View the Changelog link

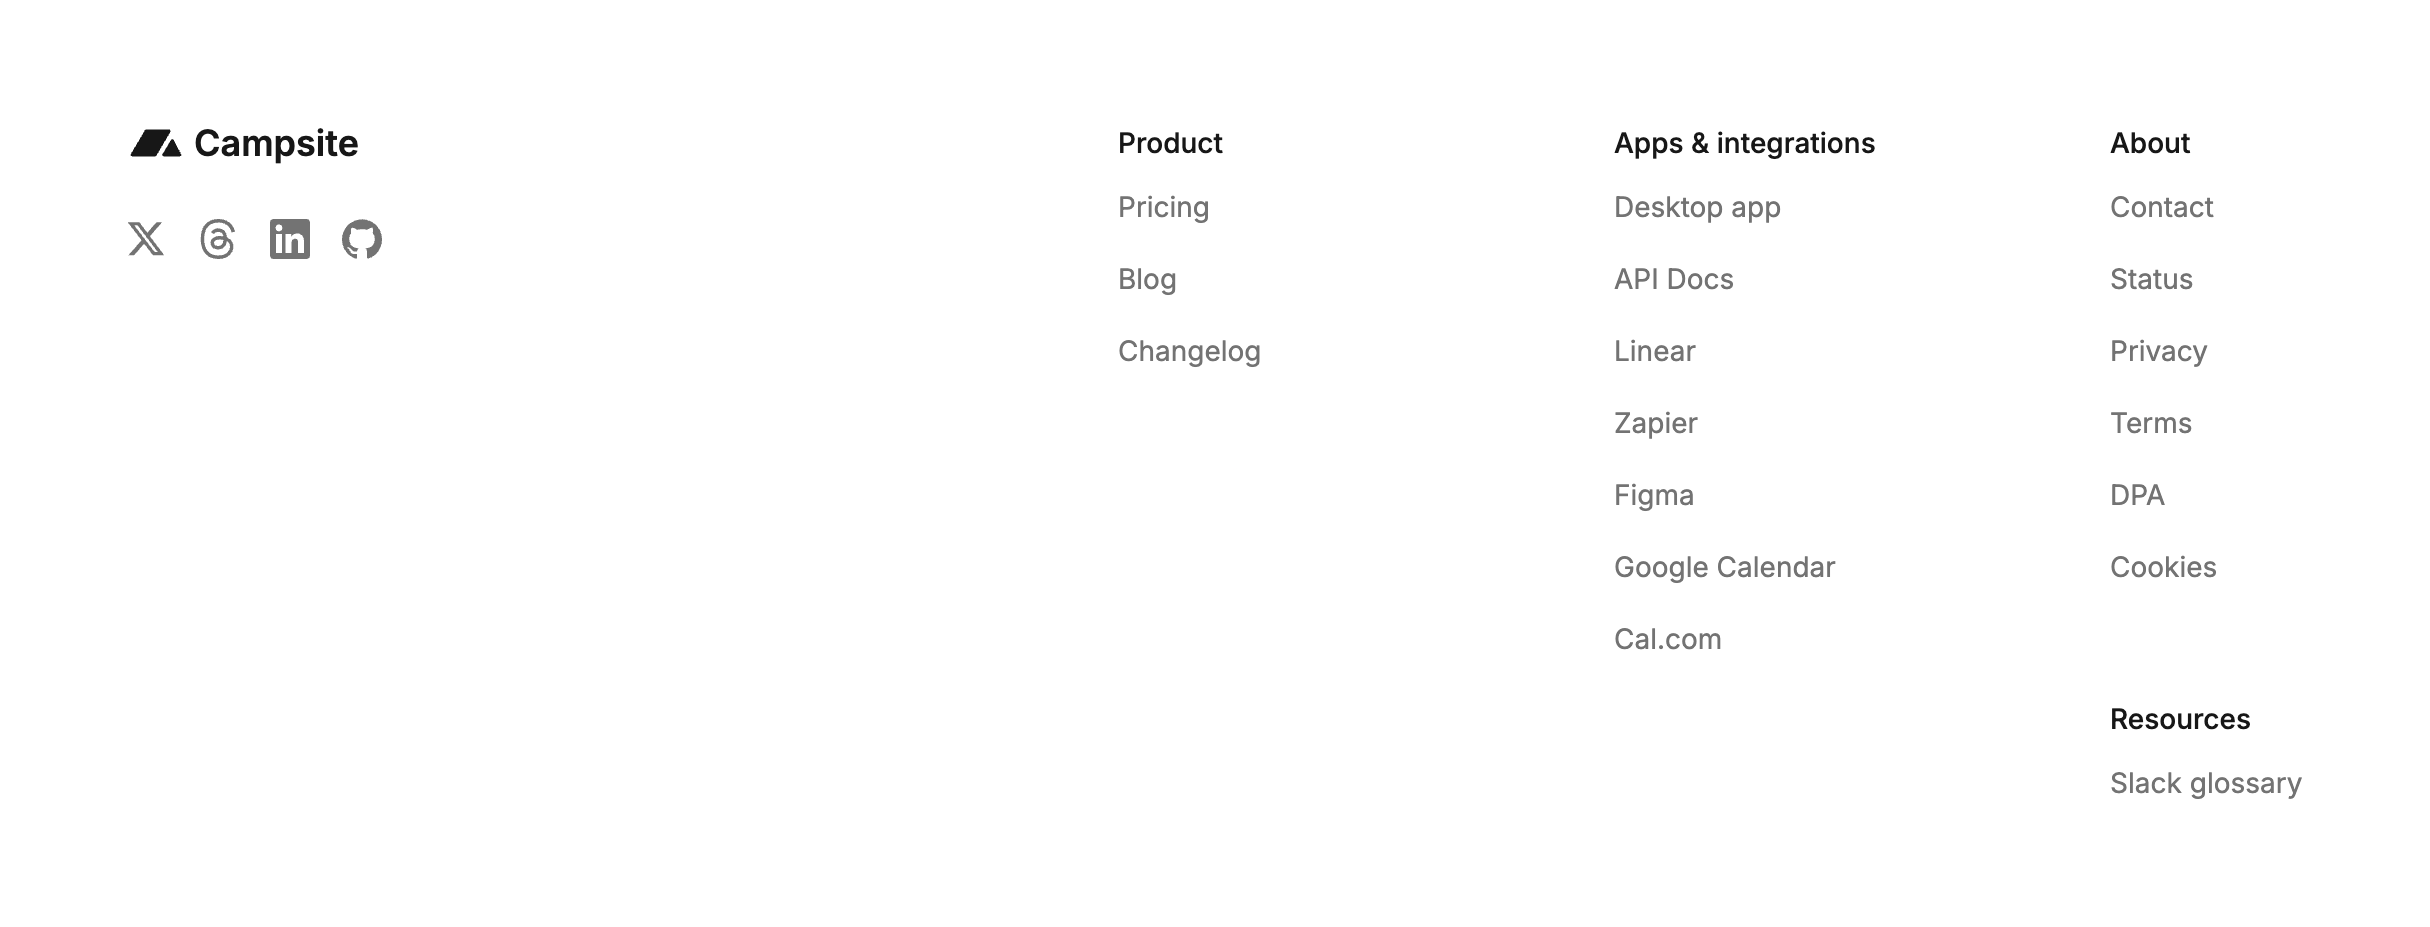(x=1189, y=352)
